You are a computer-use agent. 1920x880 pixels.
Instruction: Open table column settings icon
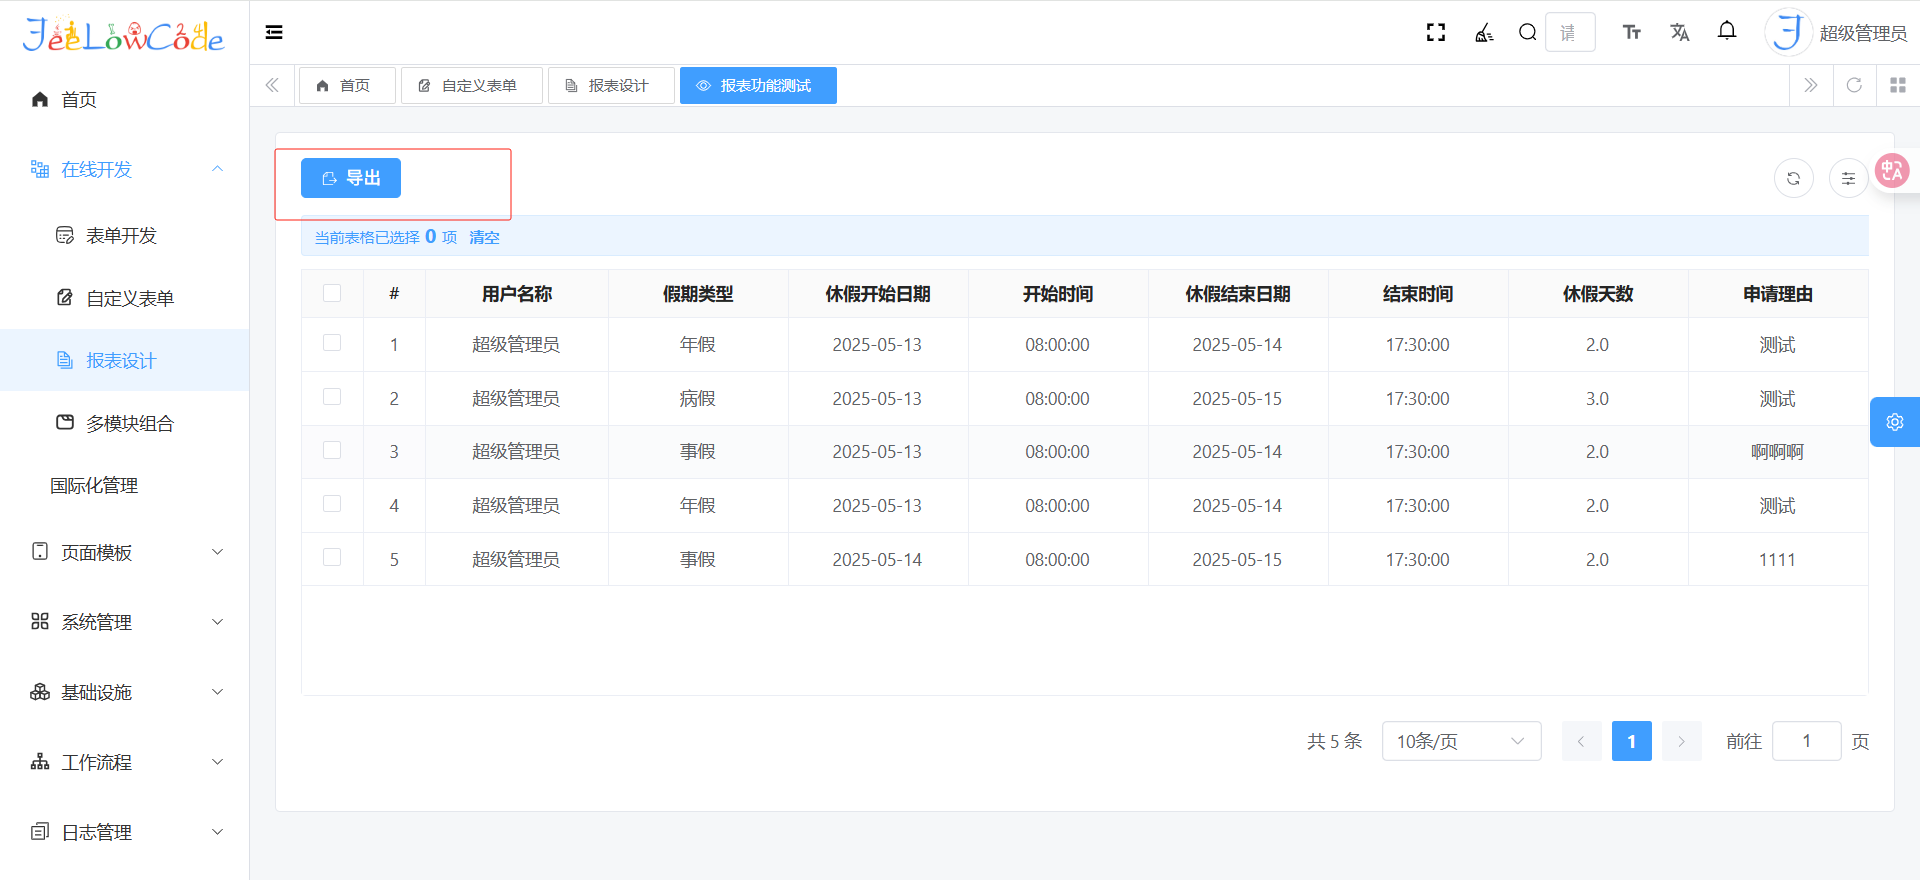point(1848,179)
